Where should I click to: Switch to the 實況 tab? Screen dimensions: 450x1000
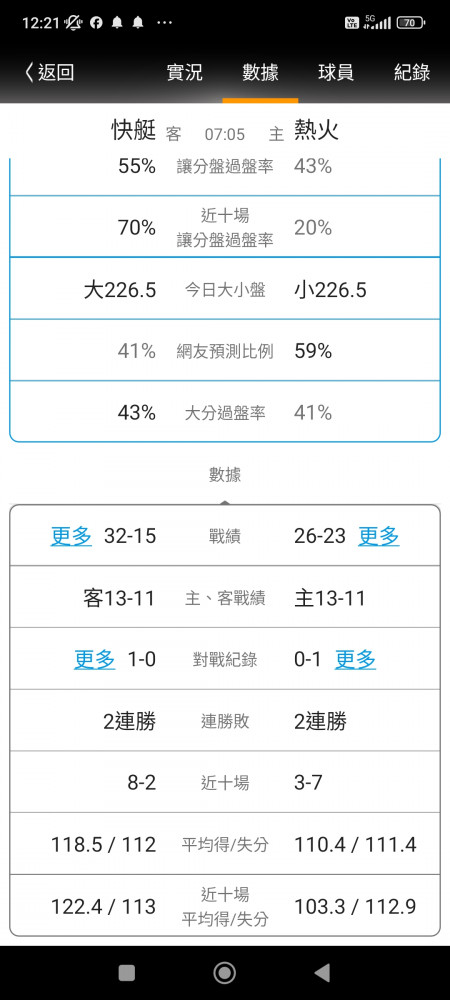pyautogui.click(x=184, y=73)
